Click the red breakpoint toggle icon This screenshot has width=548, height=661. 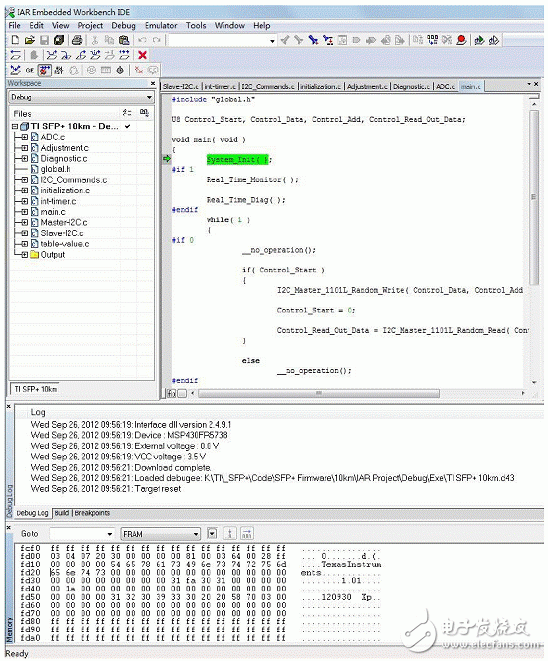pyautogui.click(x=461, y=40)
